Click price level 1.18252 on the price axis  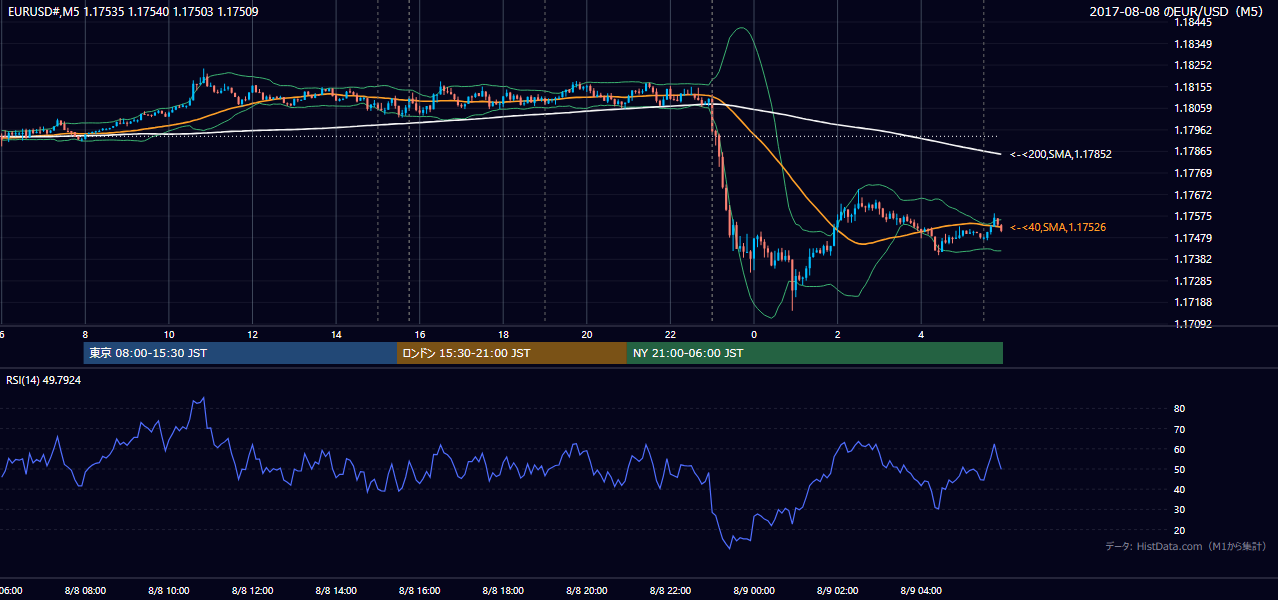(x=1193, y=66)
